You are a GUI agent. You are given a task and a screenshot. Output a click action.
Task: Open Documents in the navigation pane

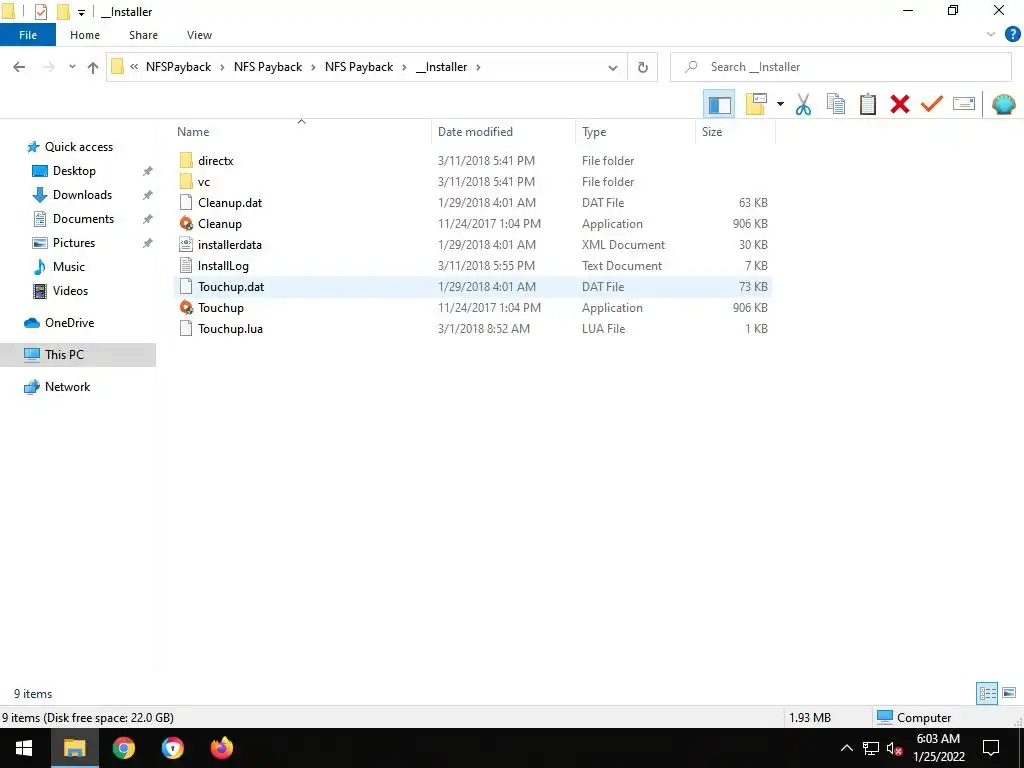83,219
